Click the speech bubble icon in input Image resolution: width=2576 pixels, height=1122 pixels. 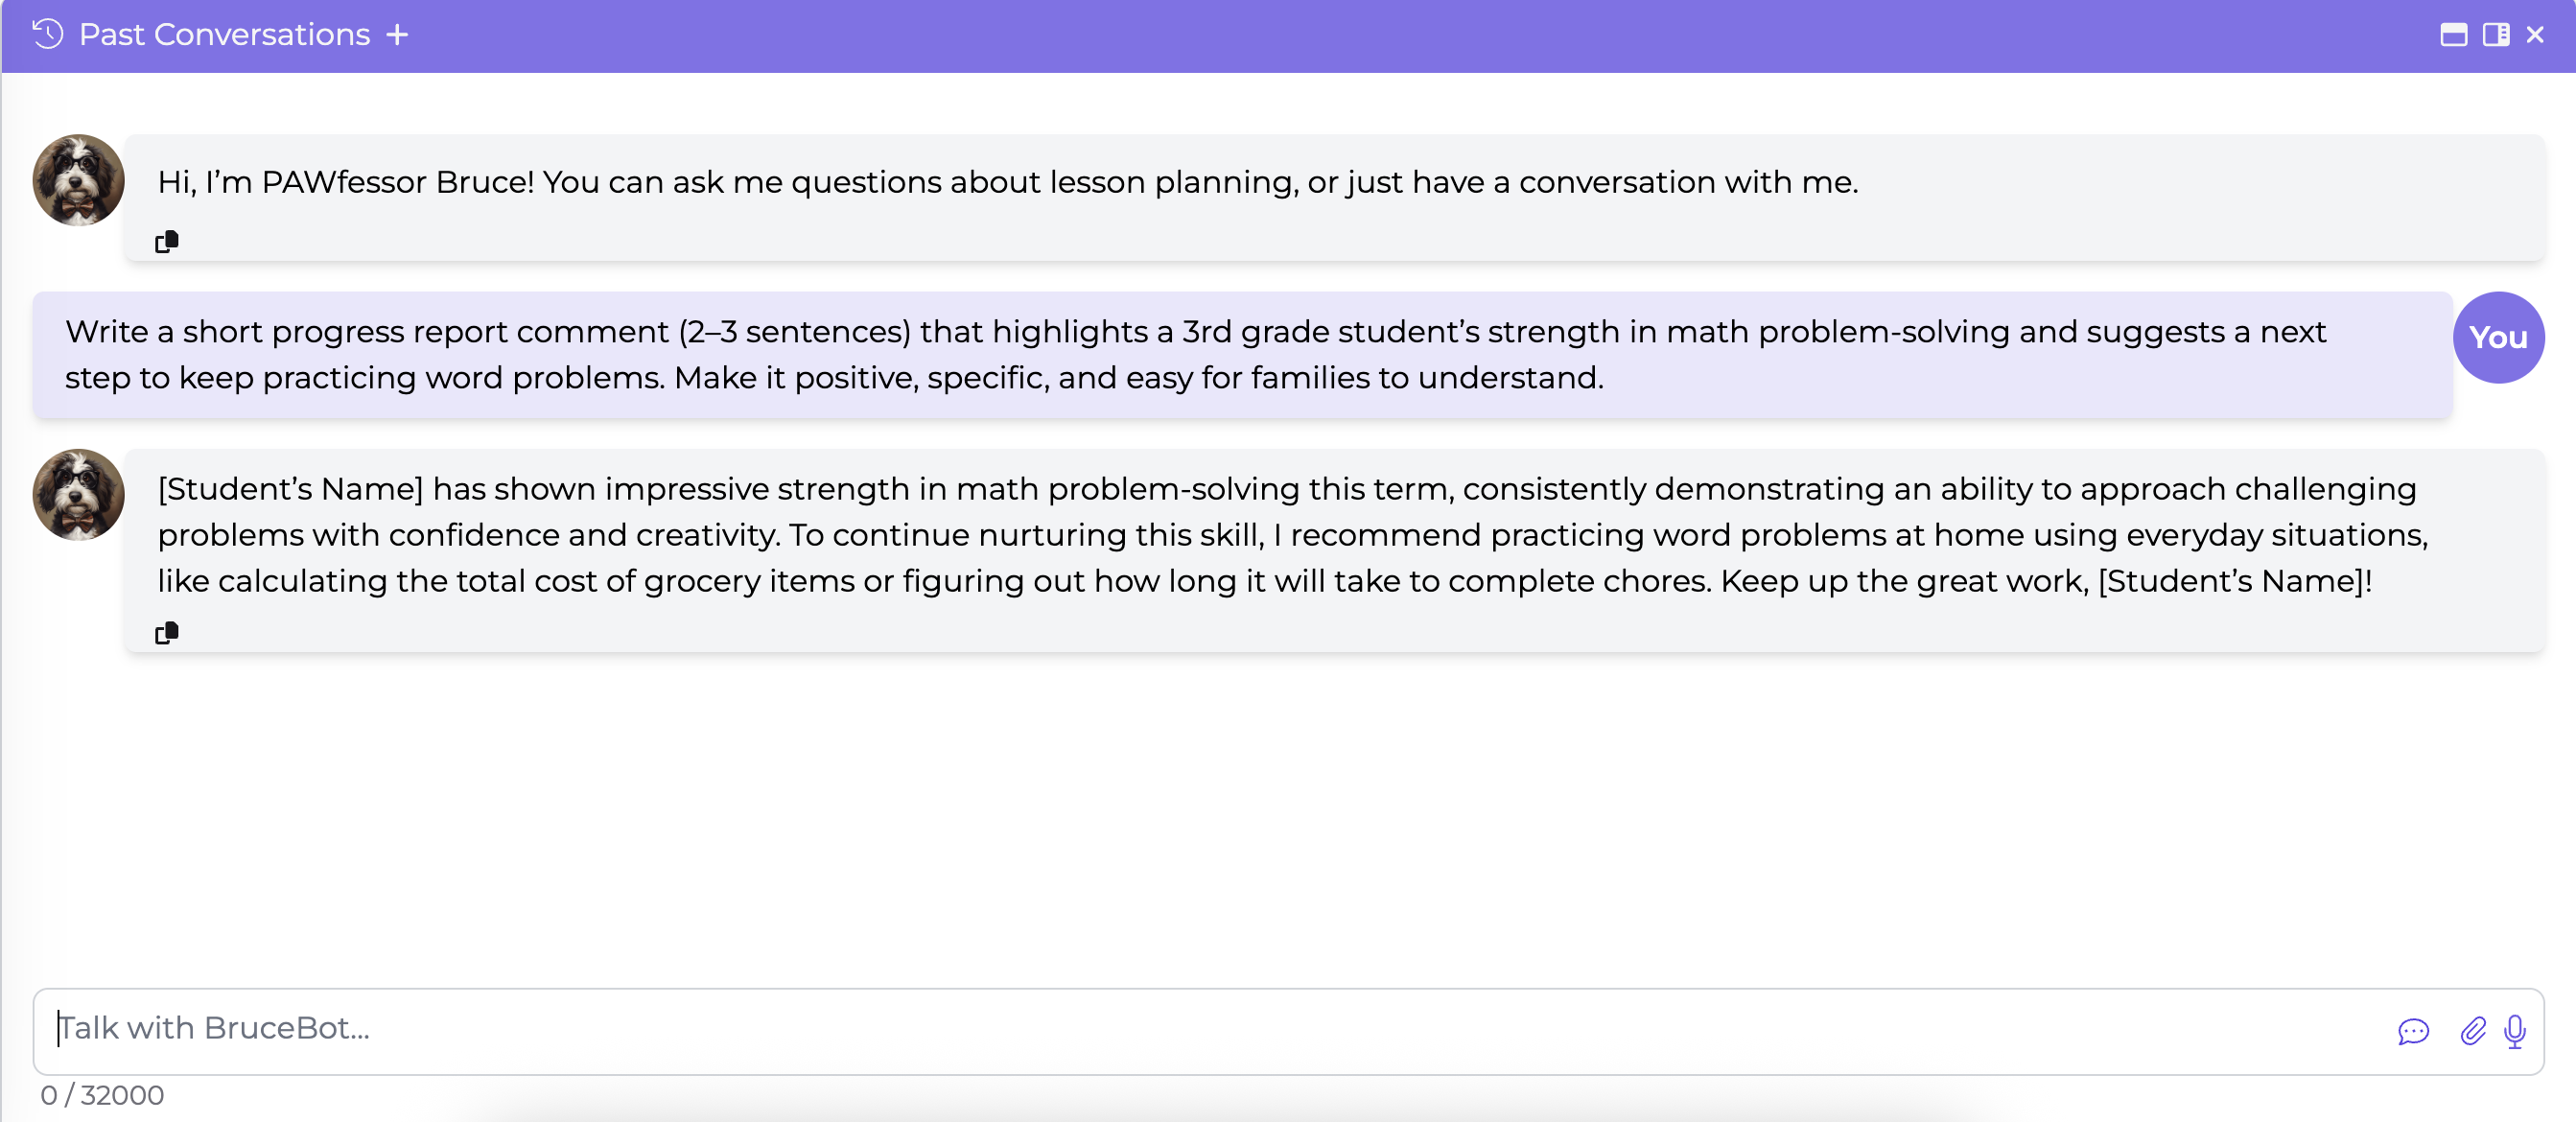coord(2413,1031)
